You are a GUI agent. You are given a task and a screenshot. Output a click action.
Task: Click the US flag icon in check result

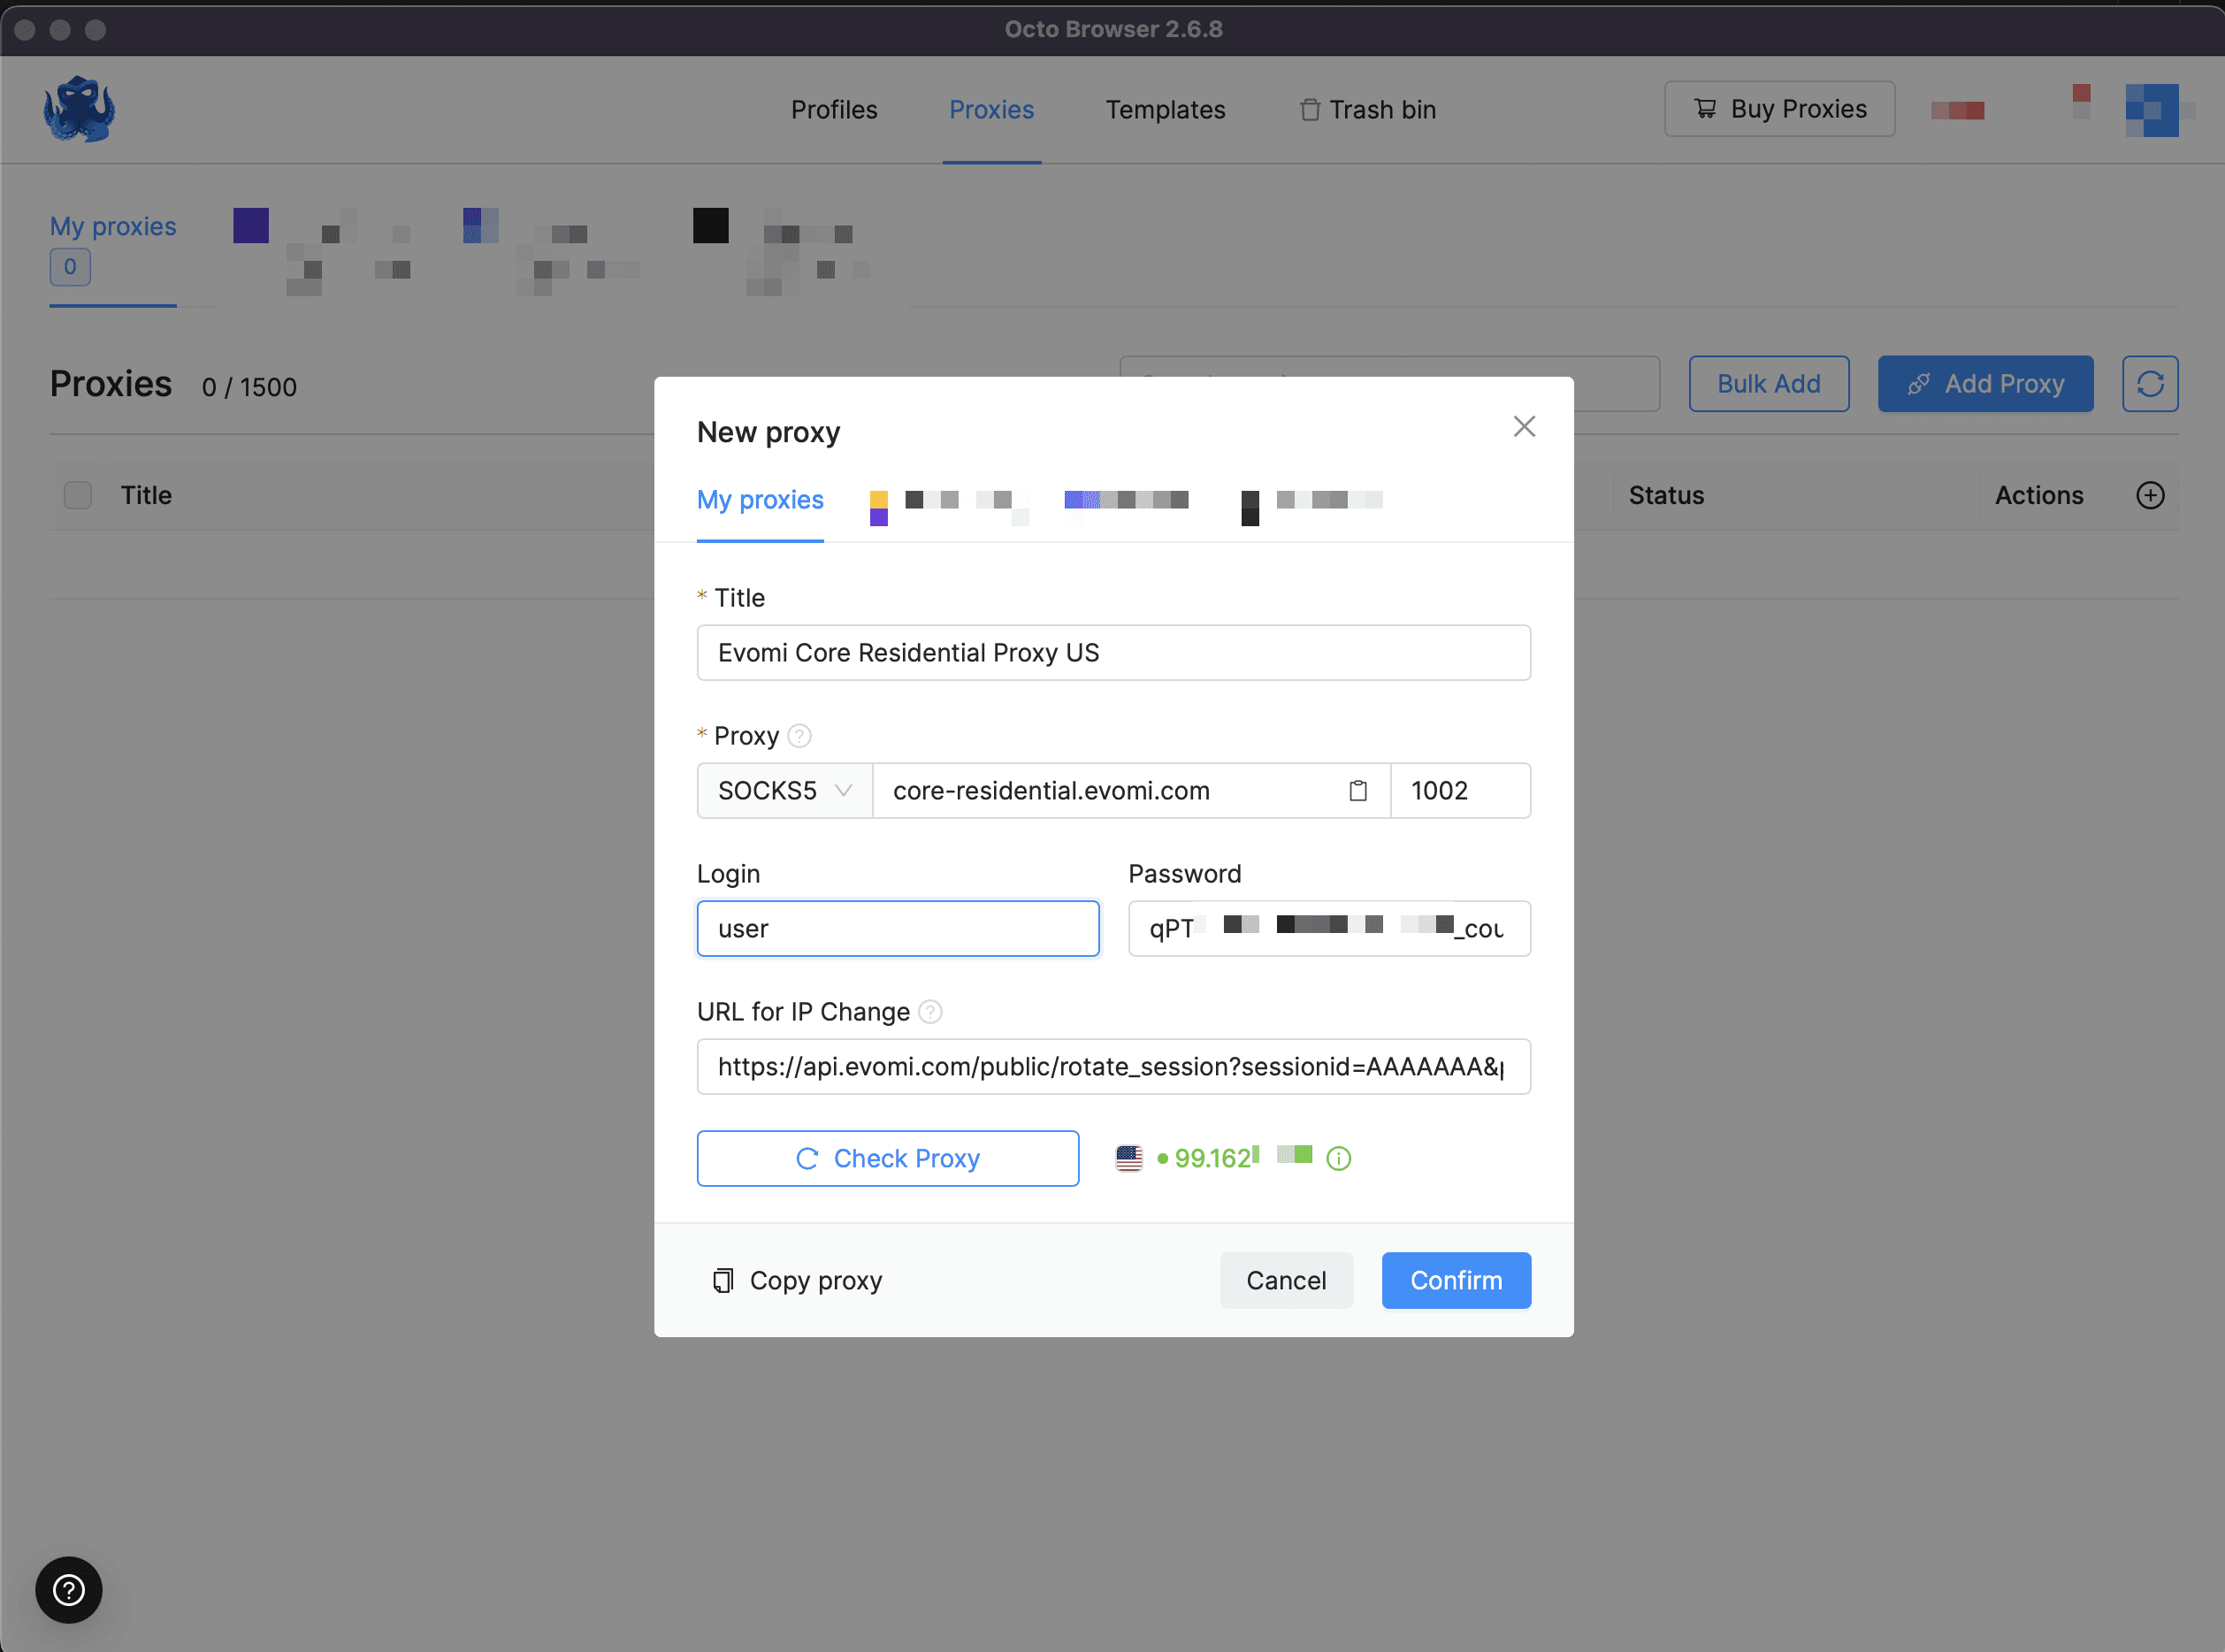click(1129, 1159)
